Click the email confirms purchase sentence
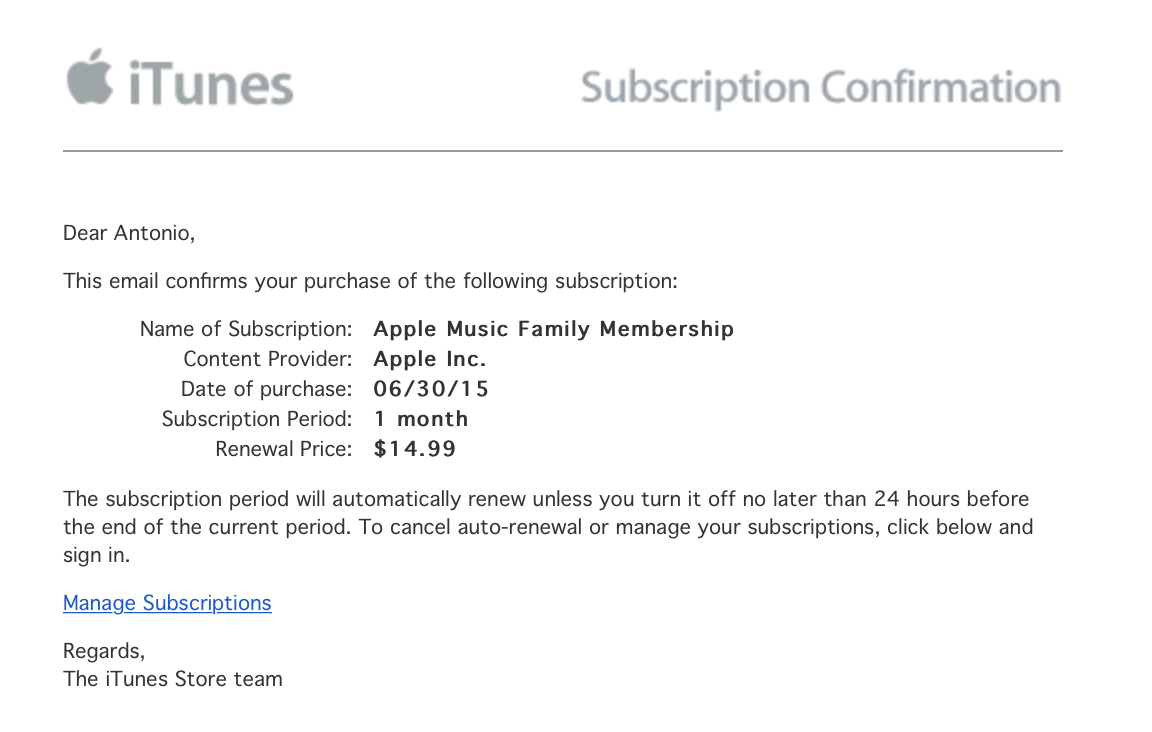Image resolution: width=1152 pixels, height=732 pixels. [370, 281]
